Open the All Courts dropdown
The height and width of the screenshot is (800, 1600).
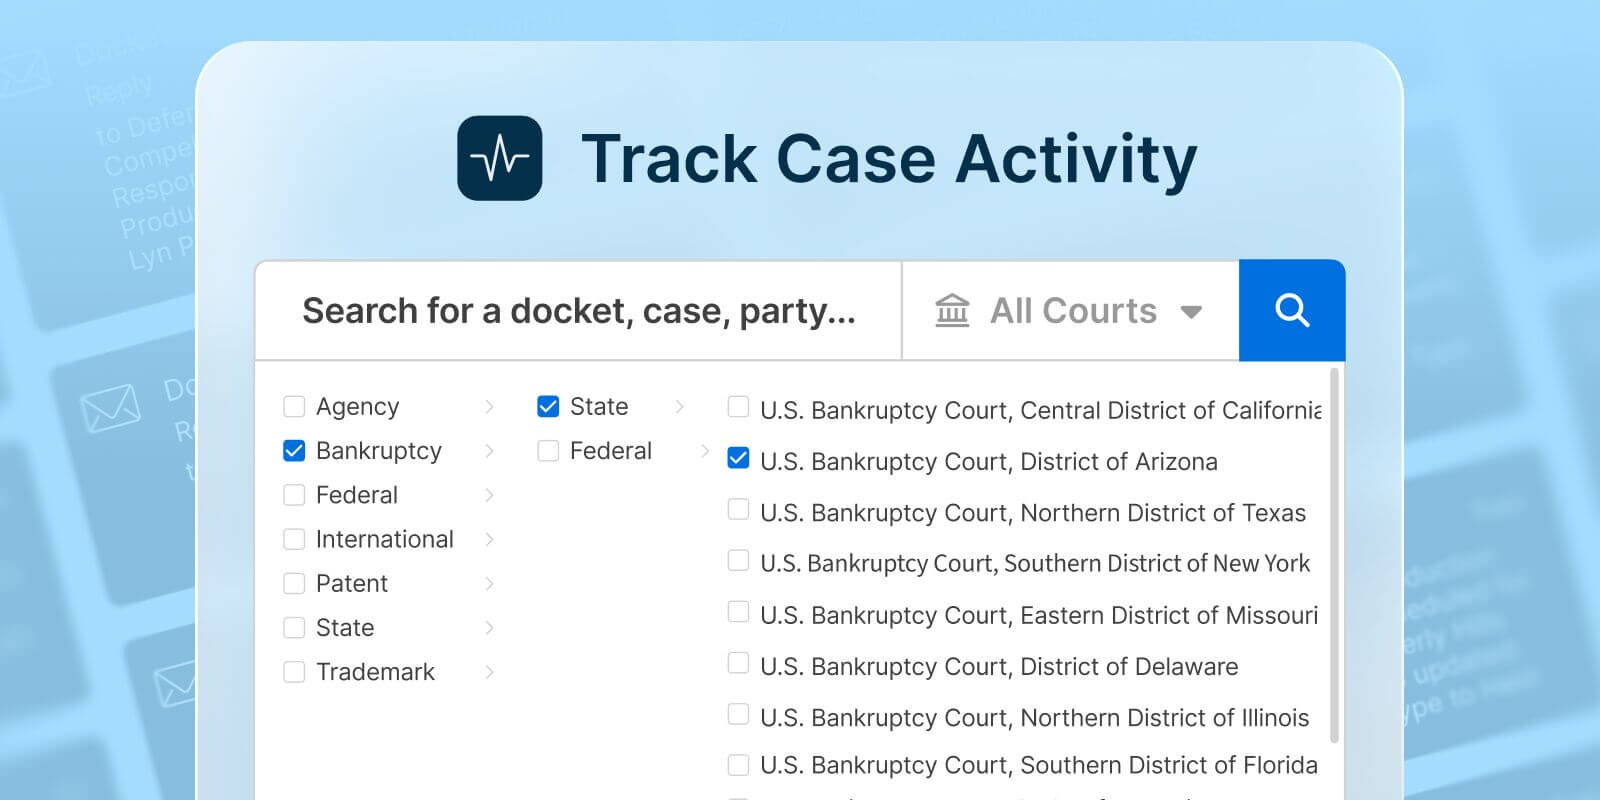pos(1071,311)
